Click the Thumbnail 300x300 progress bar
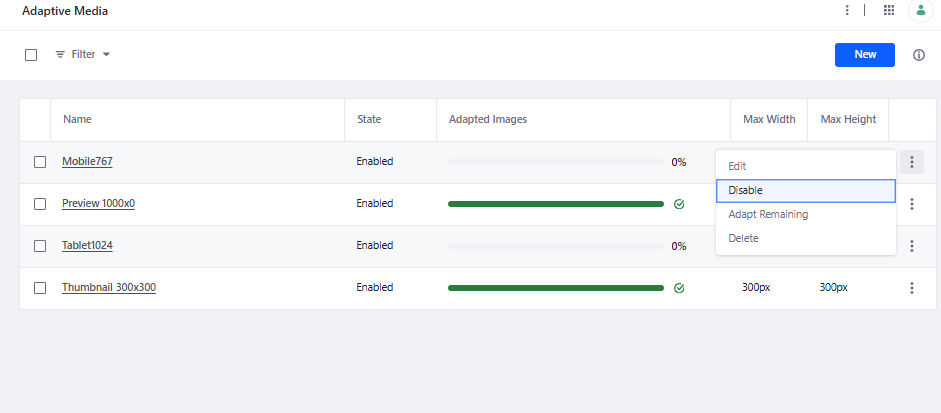 [555, 288]
